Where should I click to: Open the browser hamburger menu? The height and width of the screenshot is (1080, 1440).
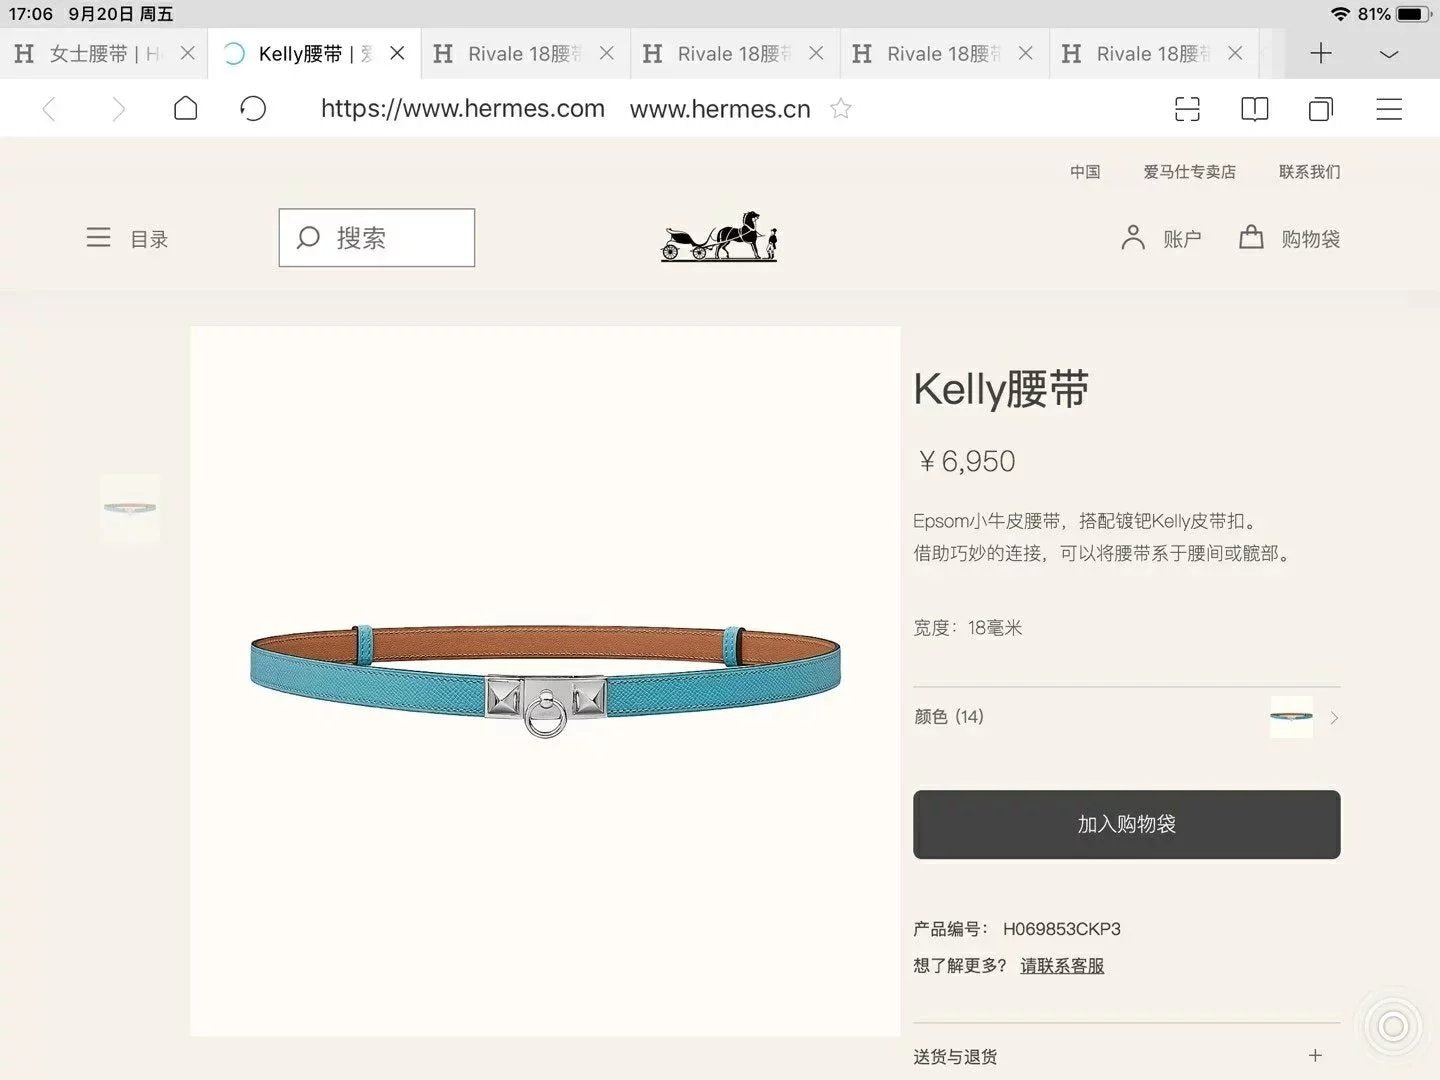(x=1389, y=109)
